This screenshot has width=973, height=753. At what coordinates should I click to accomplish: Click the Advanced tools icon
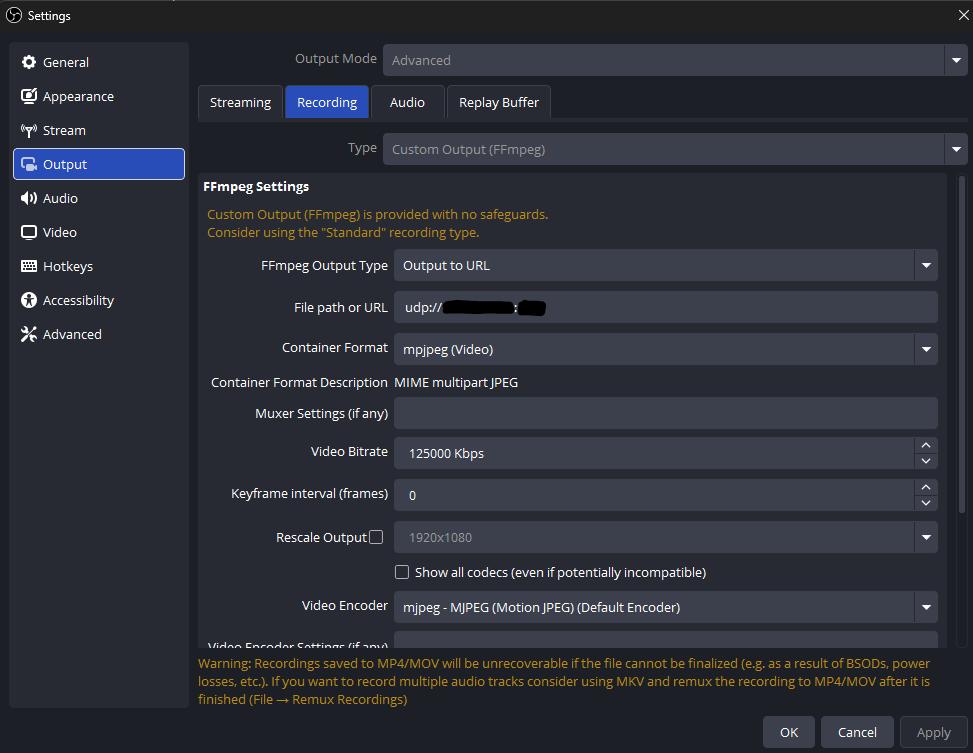[x=29, y=334]
